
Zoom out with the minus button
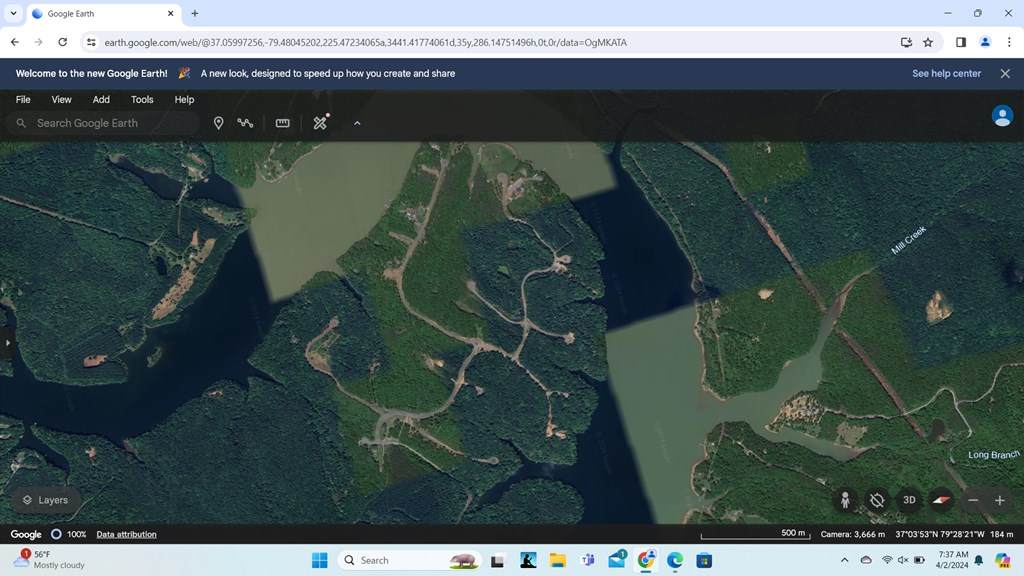(x=973, y=500)
